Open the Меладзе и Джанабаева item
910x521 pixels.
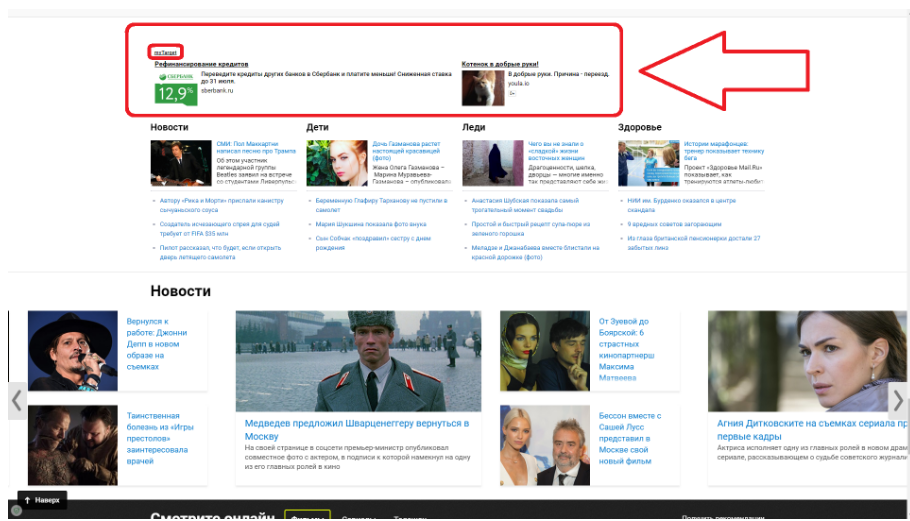click(x=535, y=252)
